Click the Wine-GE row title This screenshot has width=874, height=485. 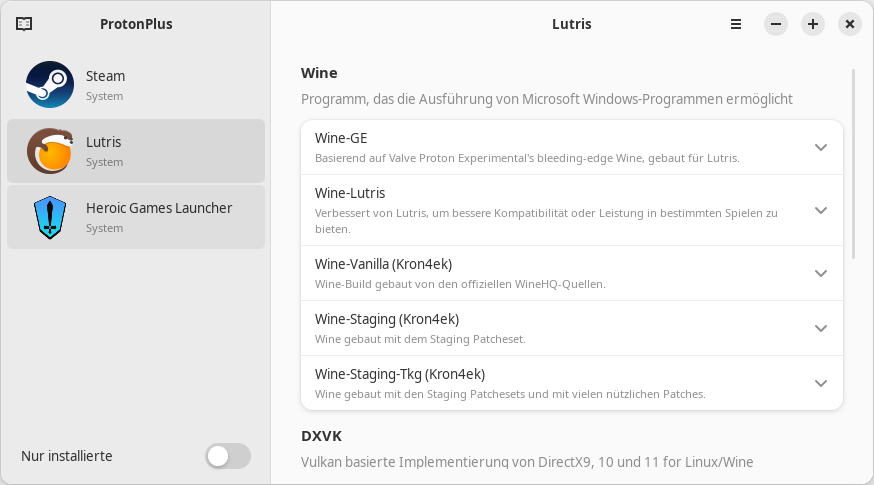pos(341,138)
